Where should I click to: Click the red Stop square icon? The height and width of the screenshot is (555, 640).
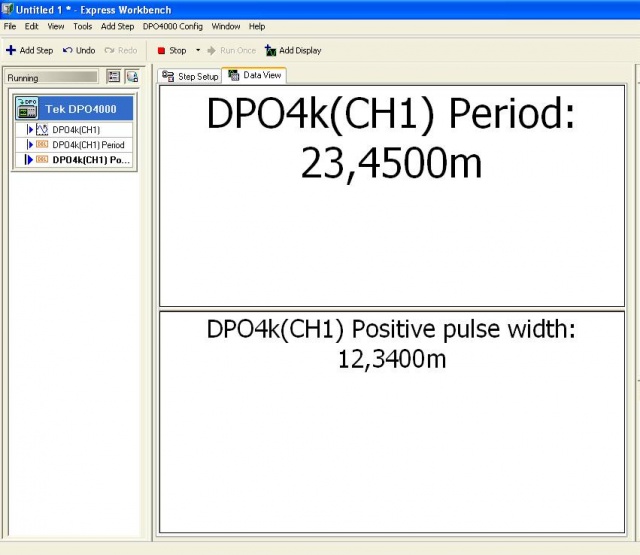click(x=161, y=51)
